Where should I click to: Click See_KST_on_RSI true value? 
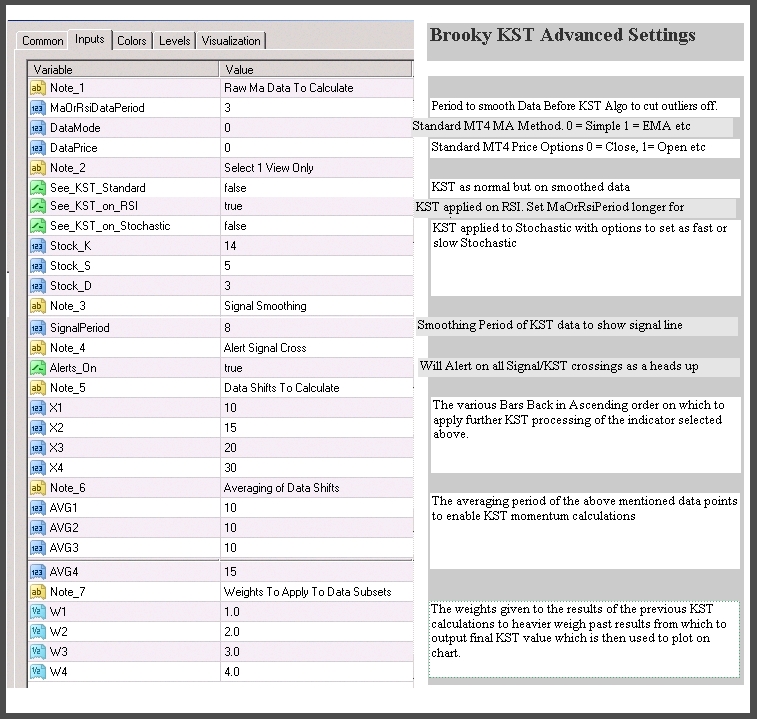[317, 206]
